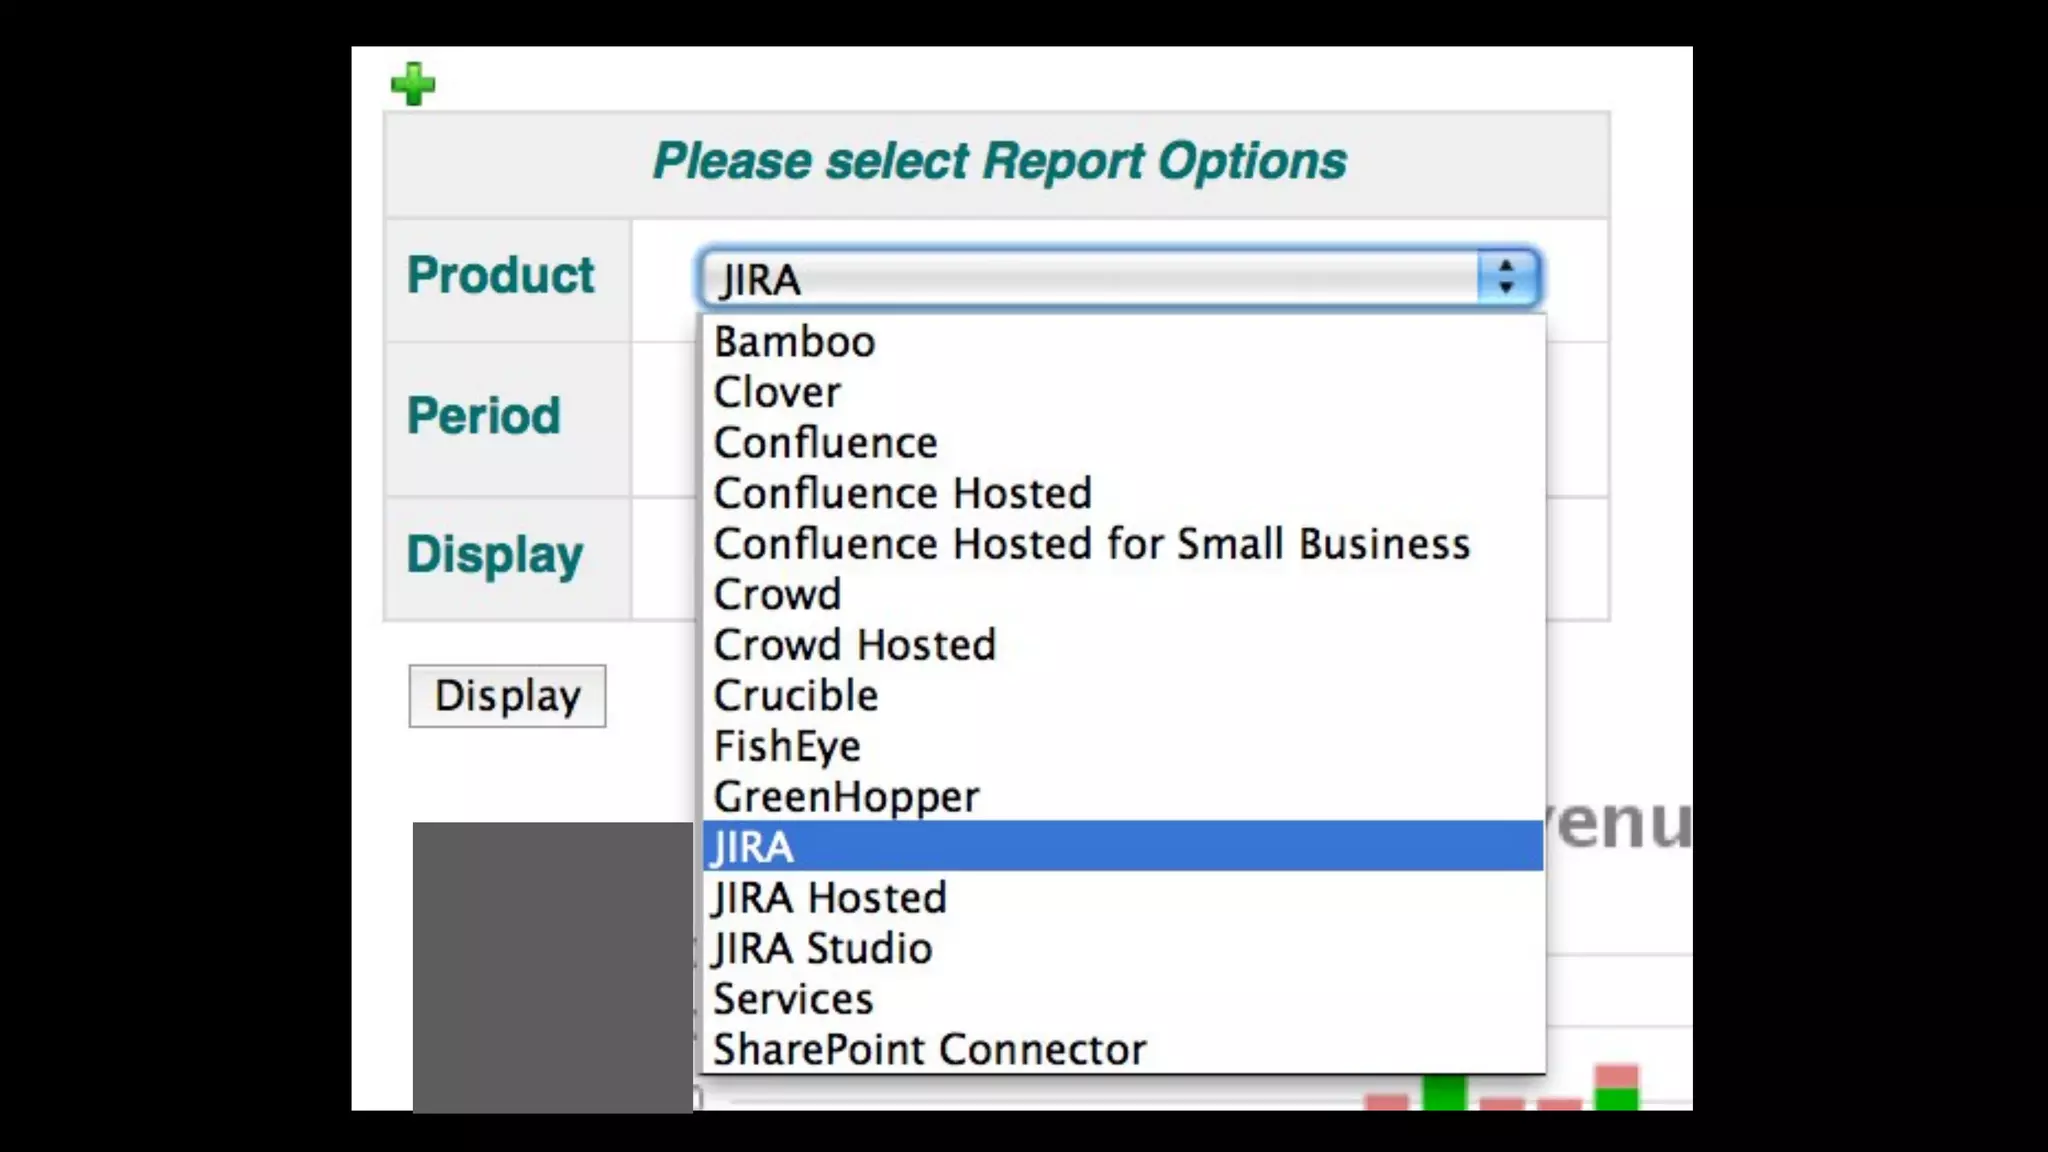Choose Clover in the dropdown list
The height and width of the screenshot is (1152, 2048).
pyautogui.click(x=778, y=392)
